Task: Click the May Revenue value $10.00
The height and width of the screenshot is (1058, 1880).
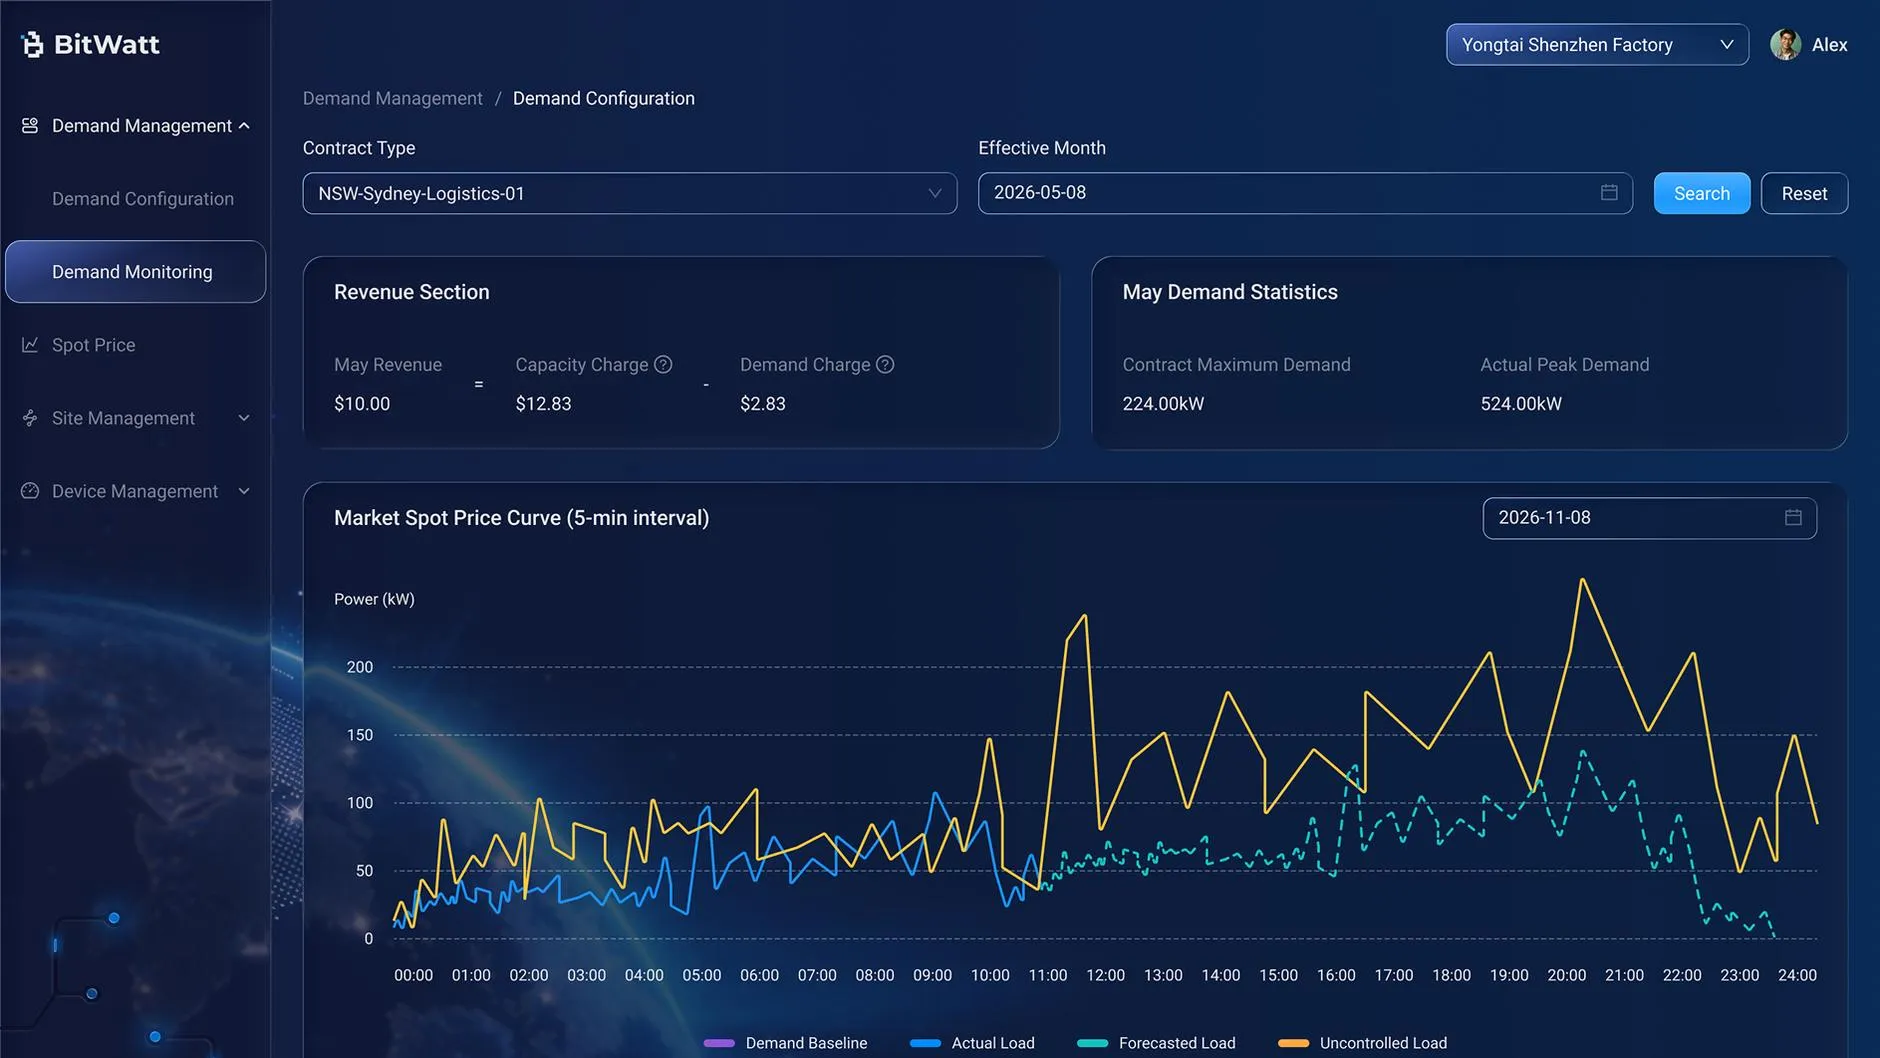Action: [362, 404]
